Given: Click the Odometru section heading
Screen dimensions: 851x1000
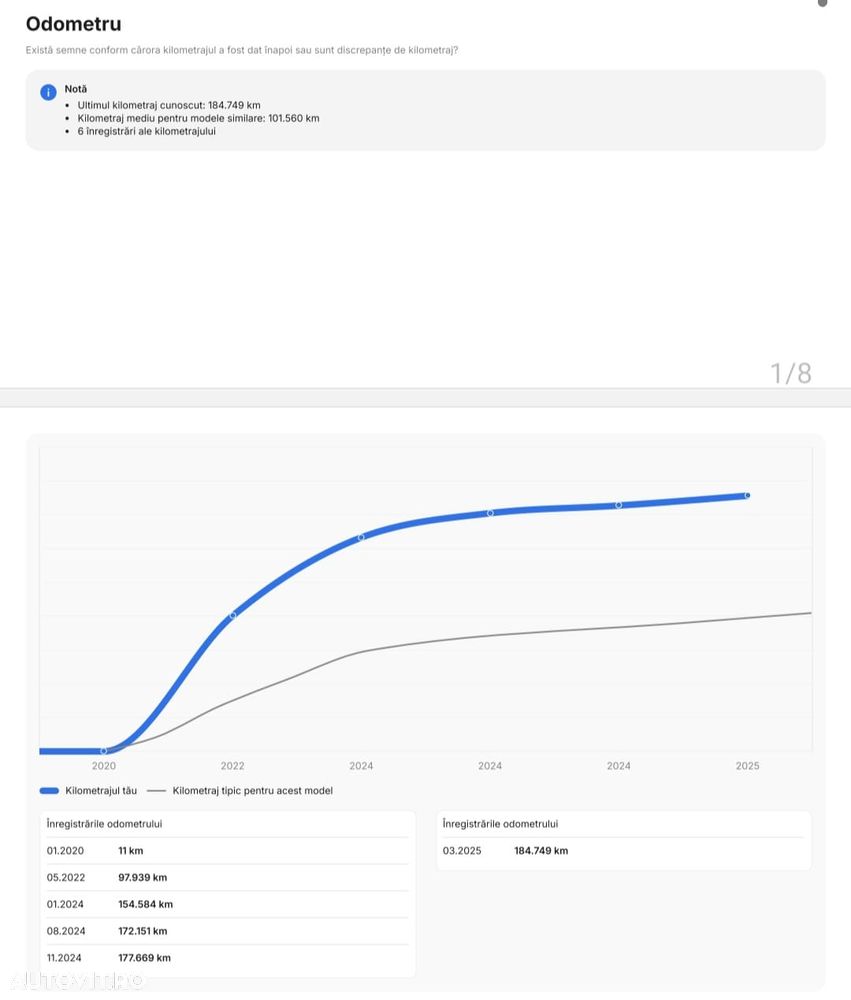Looking at the screenshot, I should coord(74,24).
